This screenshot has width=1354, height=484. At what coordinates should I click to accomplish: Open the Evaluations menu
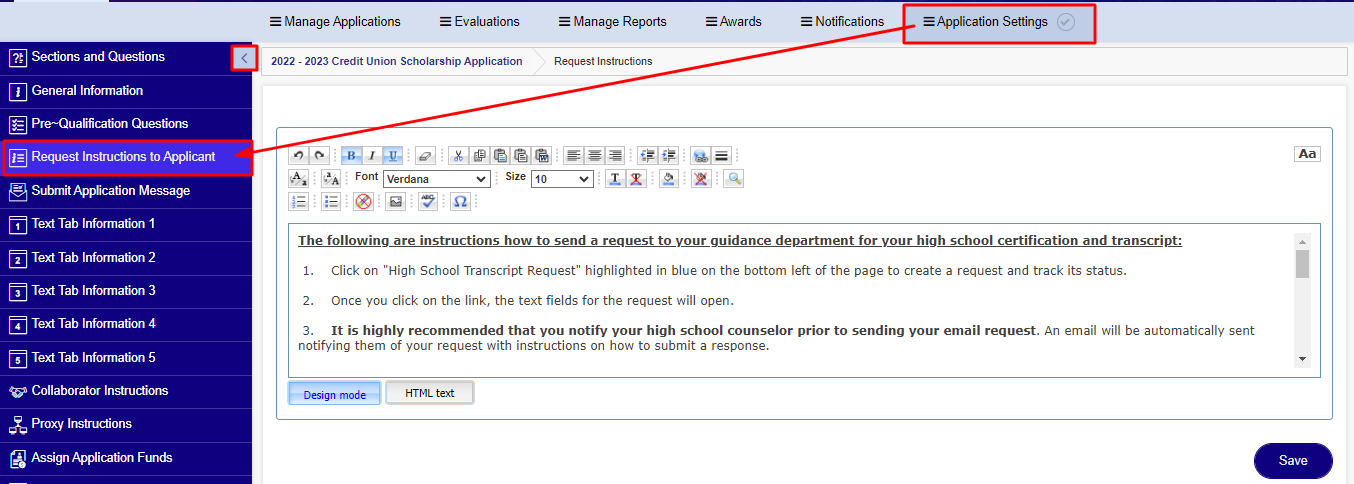click(x=480, y=21)
